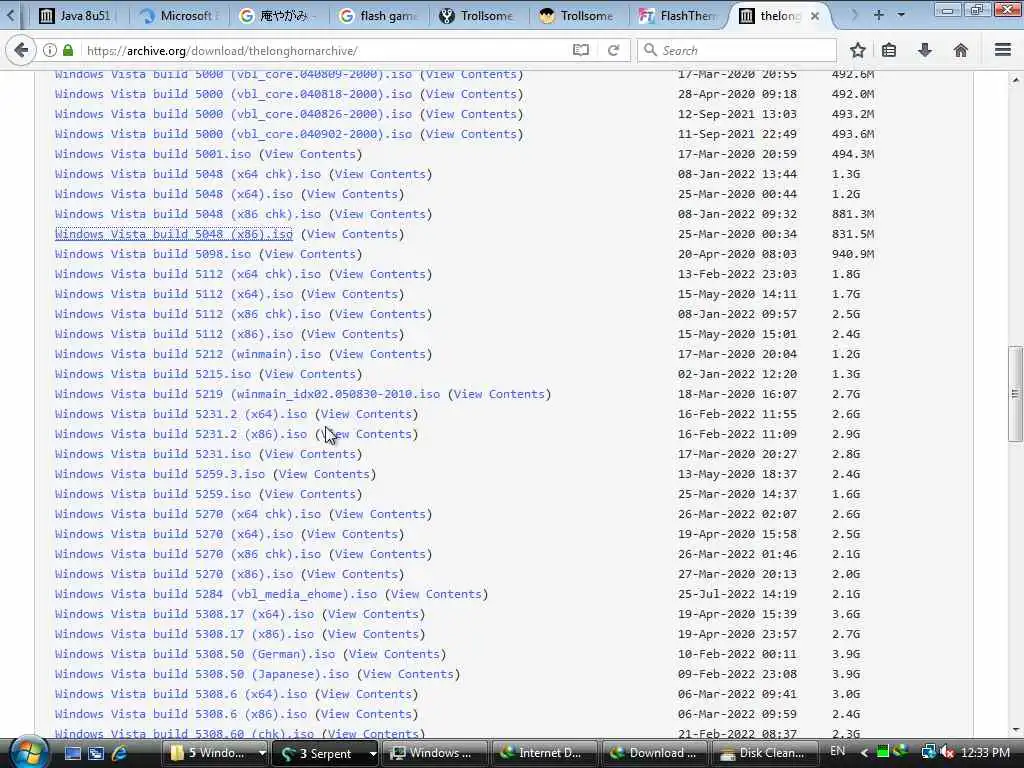Image resolution: width=1024 pixels, height=768 pixels.
Task: Click scrollbar down arrow
Action: click(1016, 729)
